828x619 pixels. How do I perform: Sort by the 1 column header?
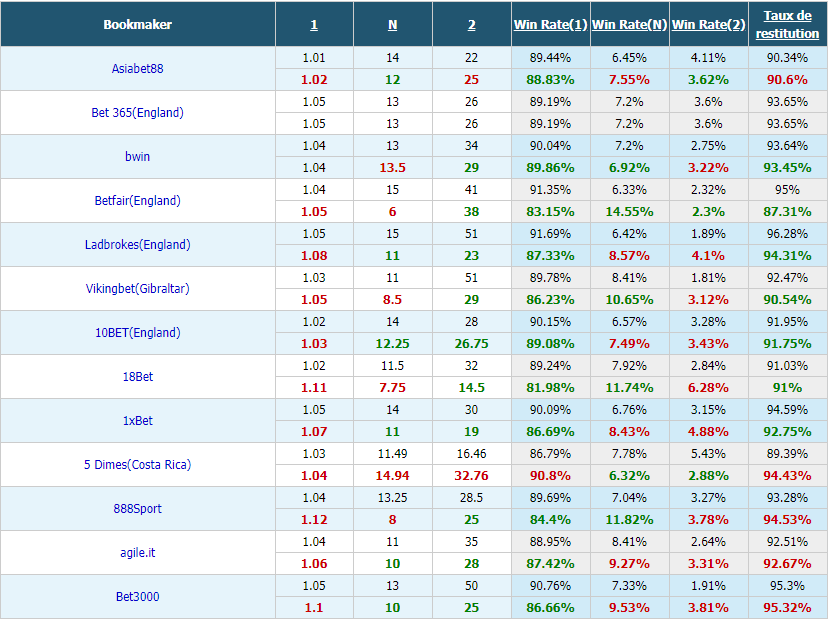[314, 25]
